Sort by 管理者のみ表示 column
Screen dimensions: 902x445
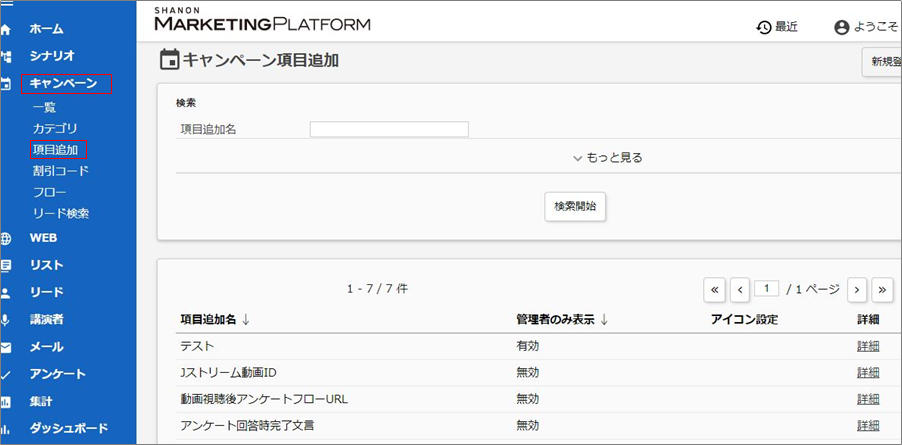pos(563,319)
